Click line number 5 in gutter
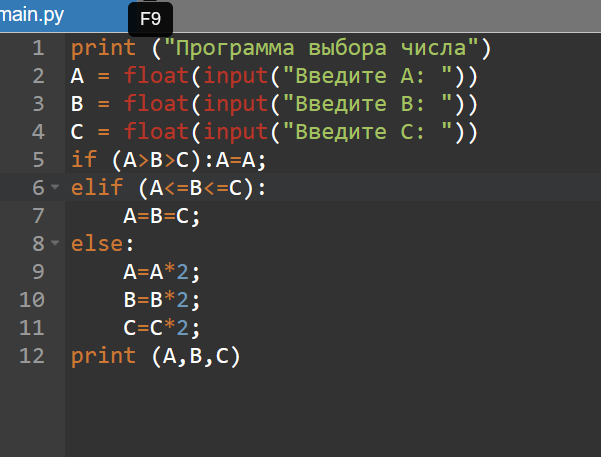Viewport: 601px width, 457px height. (38, 159)
